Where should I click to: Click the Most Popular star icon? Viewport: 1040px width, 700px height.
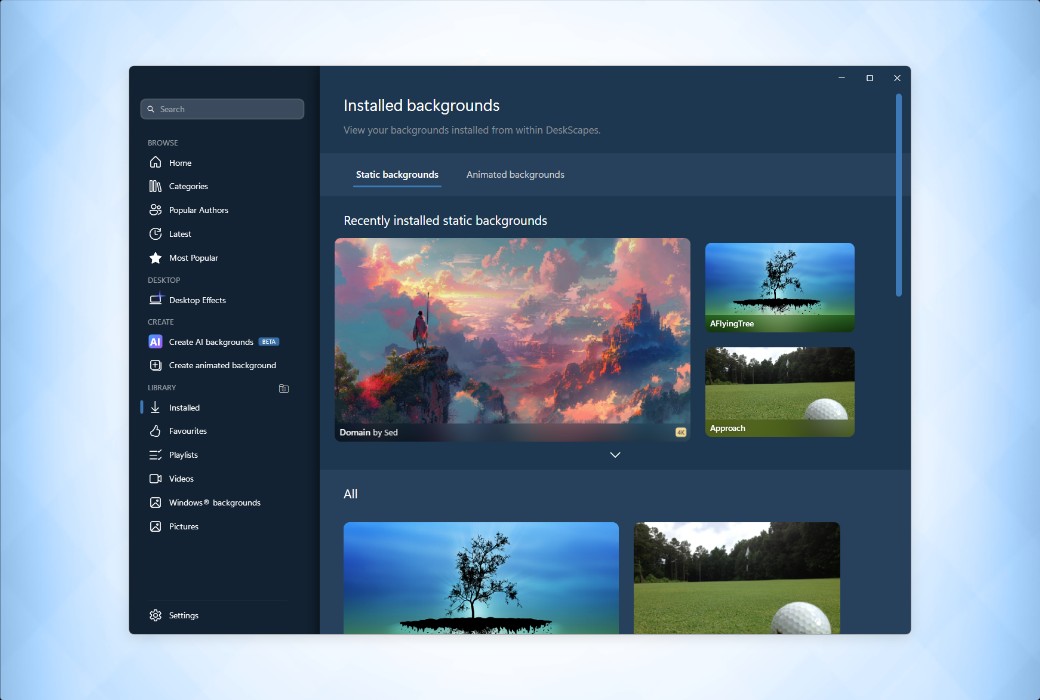point(155,257)
